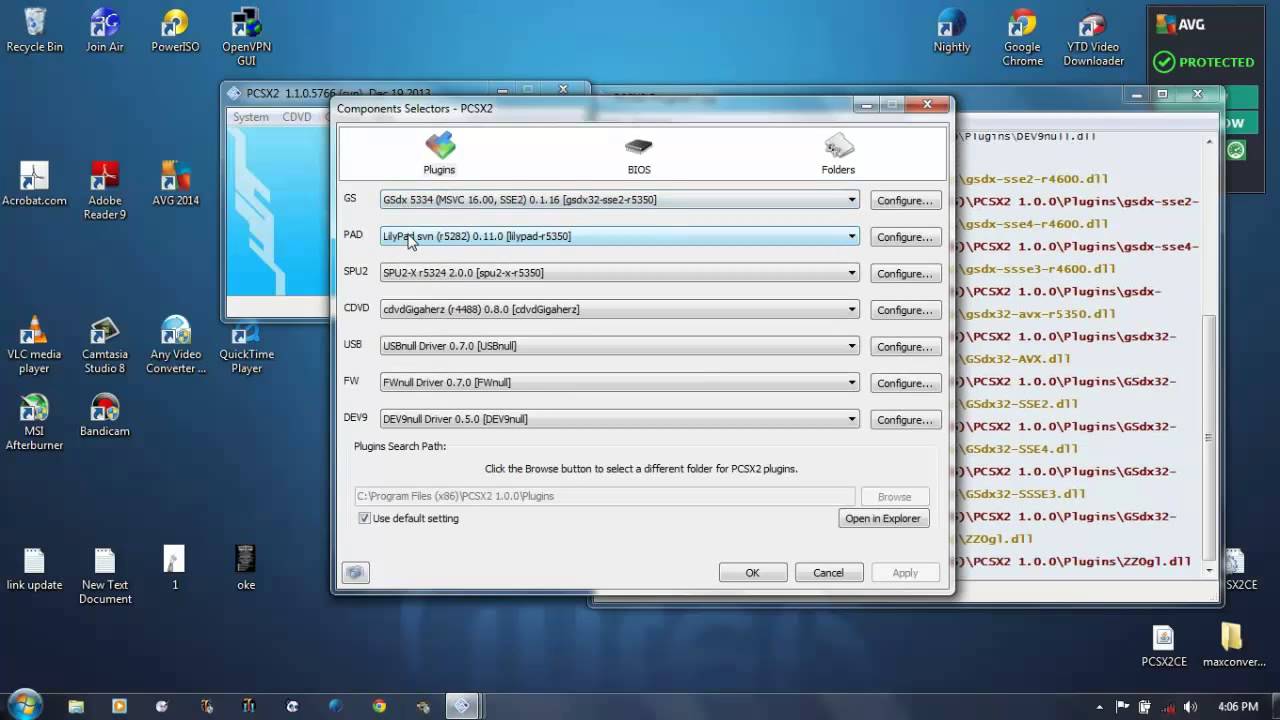1280x720 pixels.
Task: Select the Camtasia Studio 8 icon
Action: coord(104,346)
